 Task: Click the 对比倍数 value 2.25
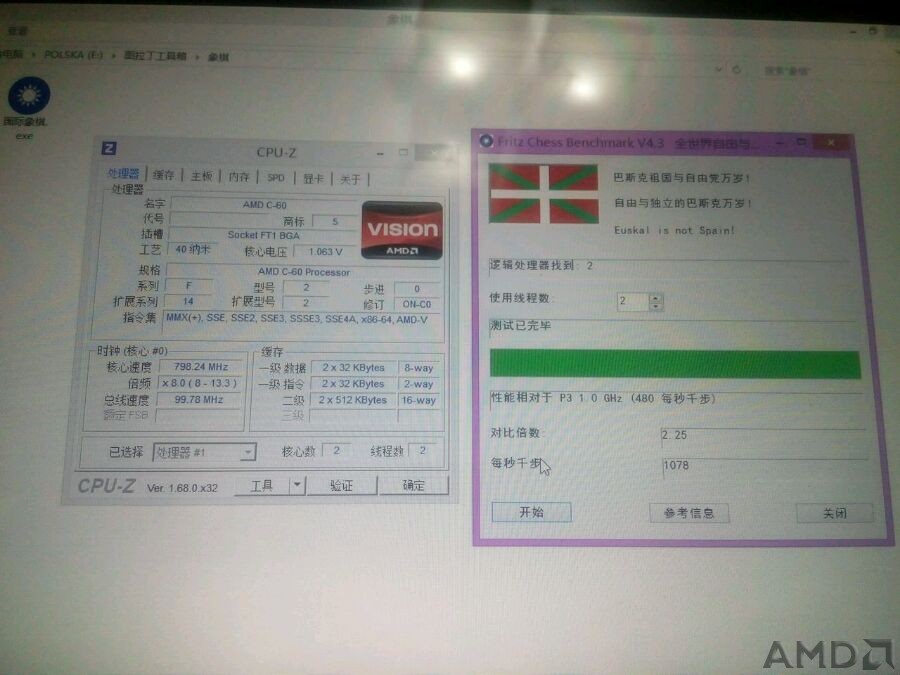[x=763, y=435]
